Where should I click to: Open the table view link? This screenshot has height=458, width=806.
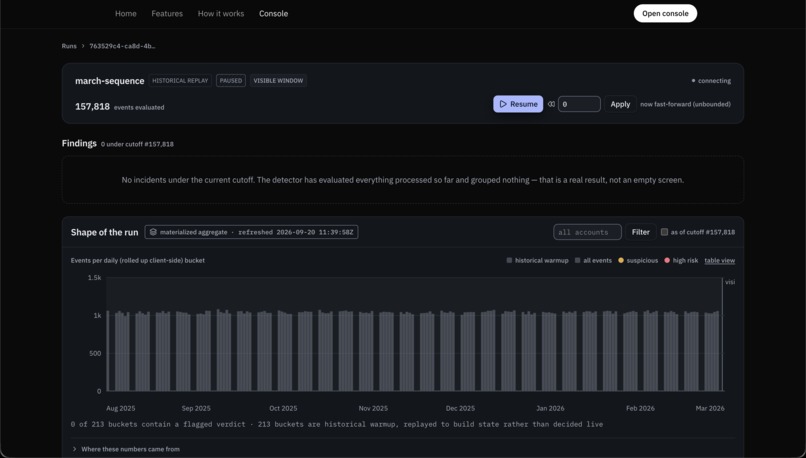tap(720, 261)
